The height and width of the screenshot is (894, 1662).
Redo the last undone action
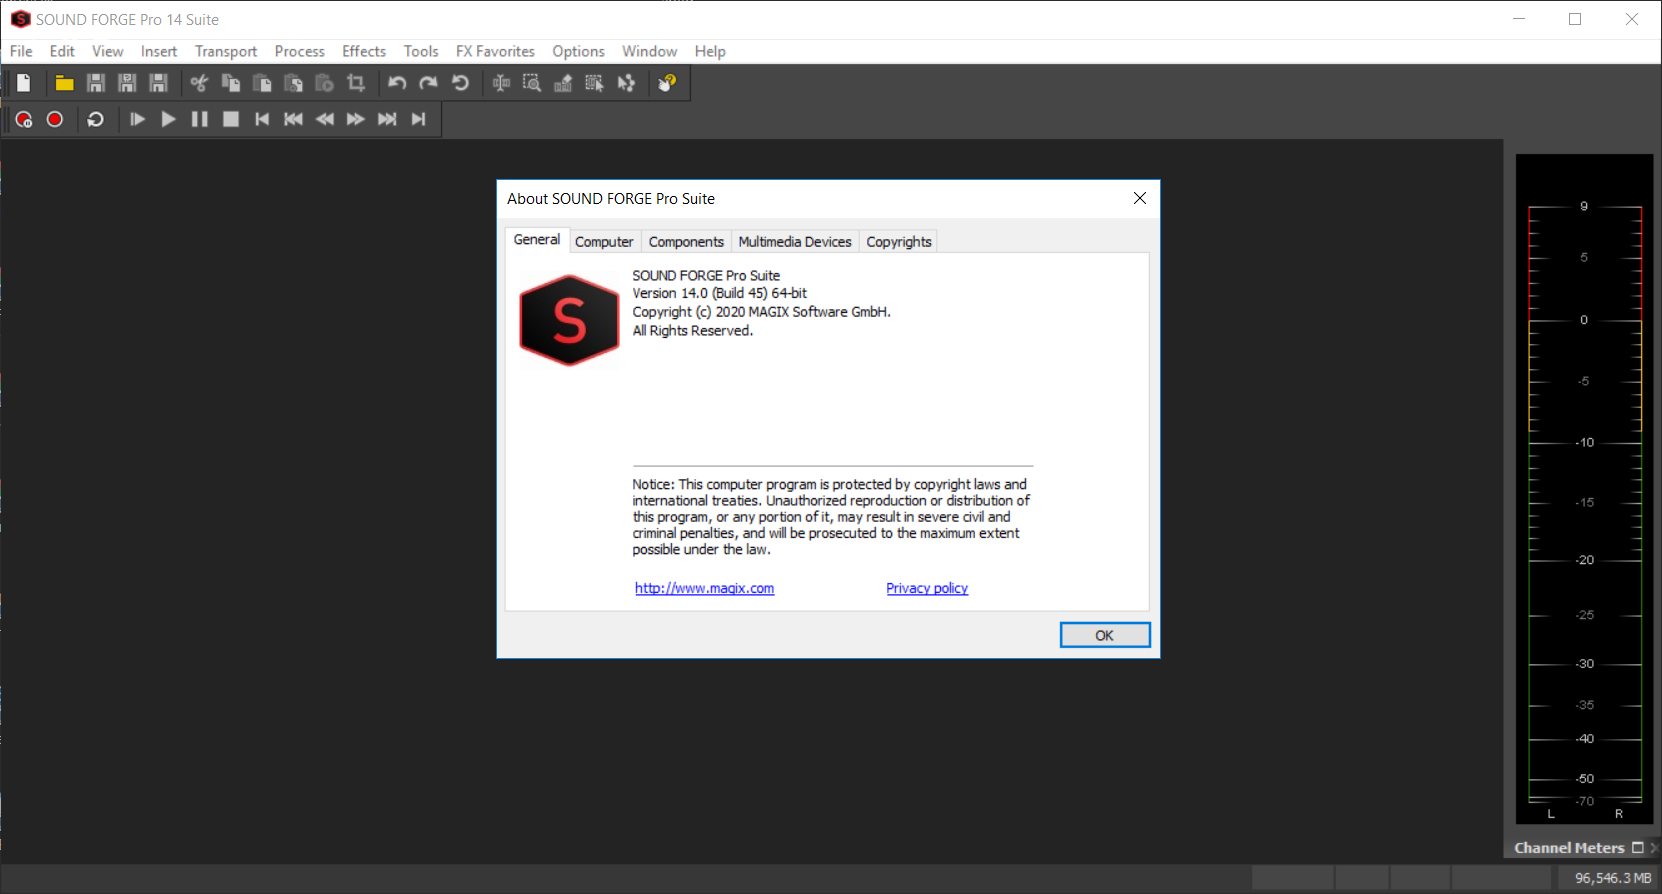coord(428,83)
